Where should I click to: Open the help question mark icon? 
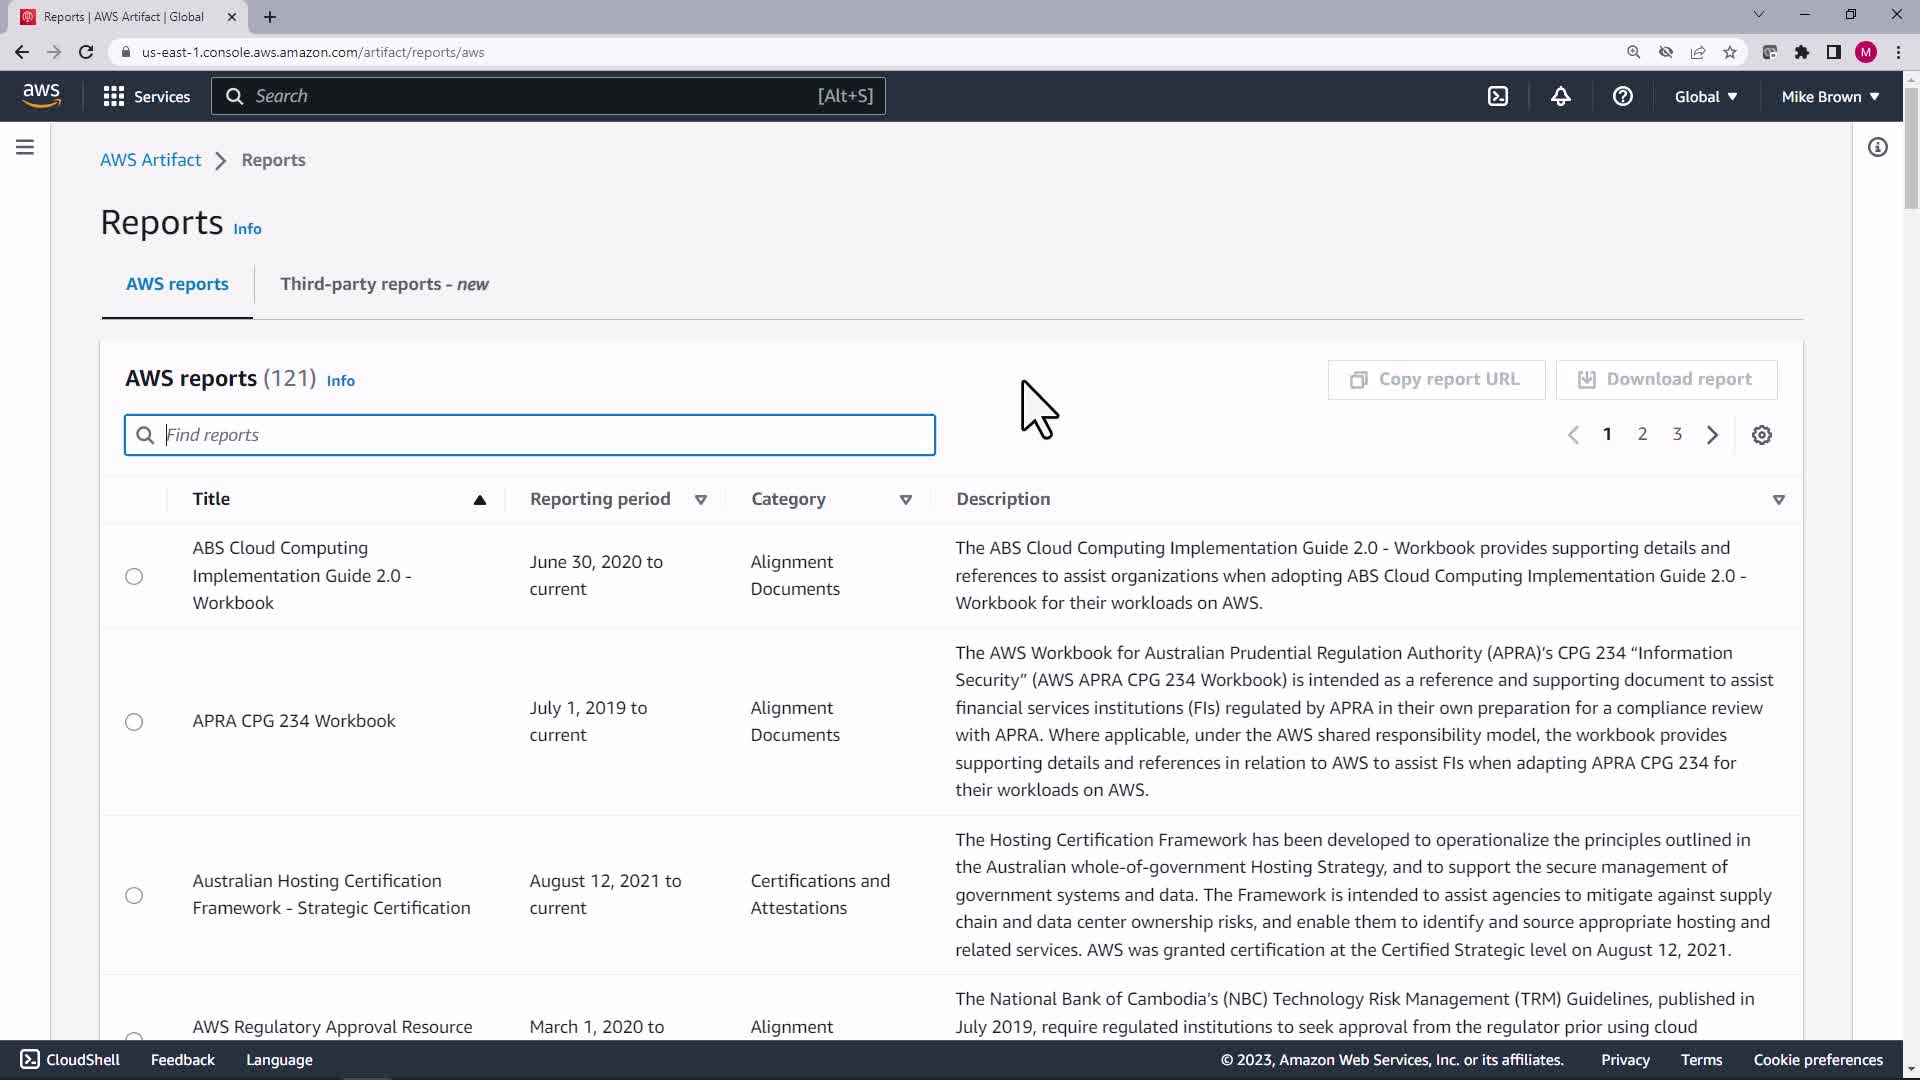tap(1622, 96)
